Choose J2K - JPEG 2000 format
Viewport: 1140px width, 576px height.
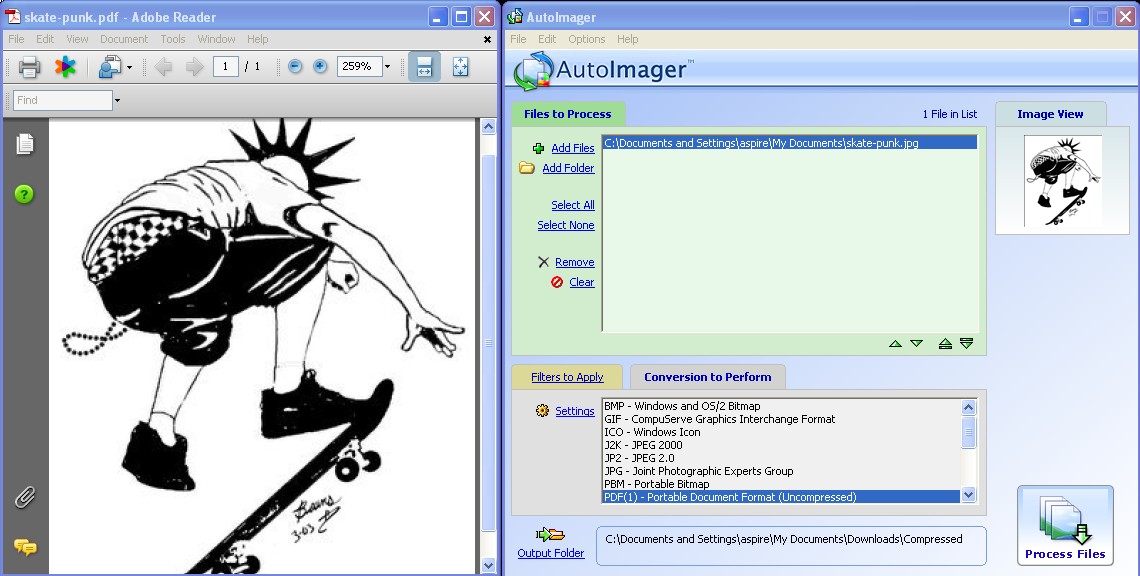782,445
